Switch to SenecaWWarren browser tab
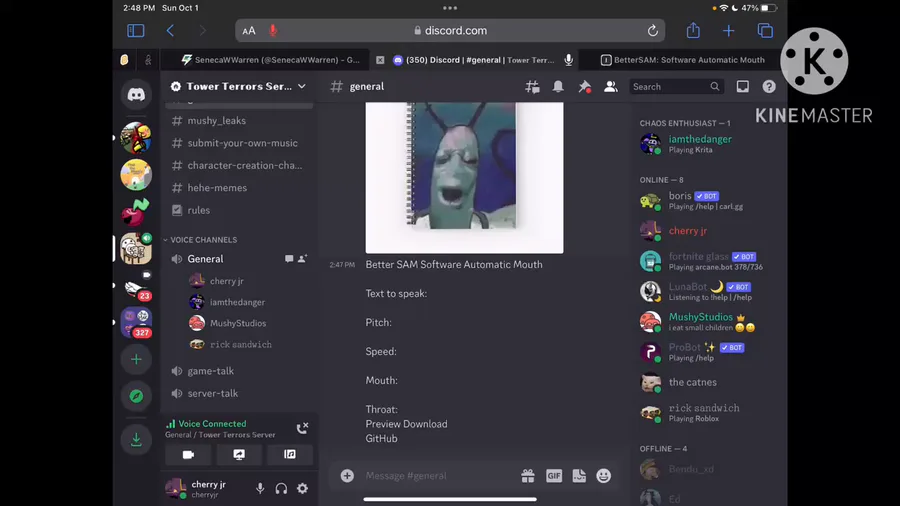This screenshot has height=506, width=900. [270, 60]
